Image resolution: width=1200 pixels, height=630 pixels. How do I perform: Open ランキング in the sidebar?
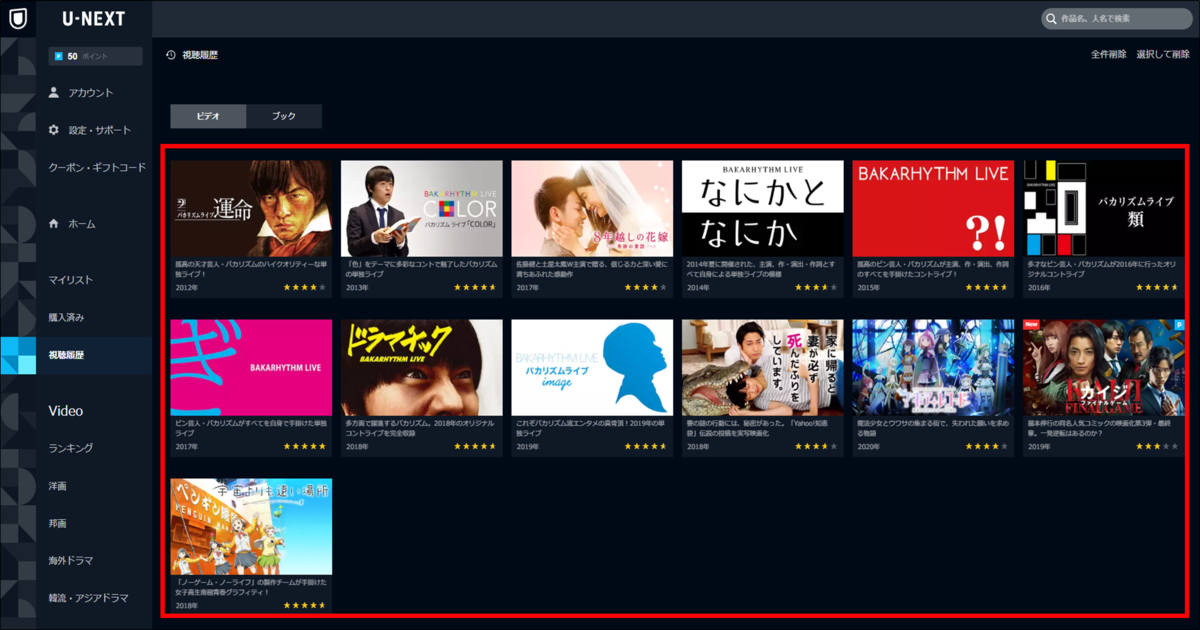[71, 448]
